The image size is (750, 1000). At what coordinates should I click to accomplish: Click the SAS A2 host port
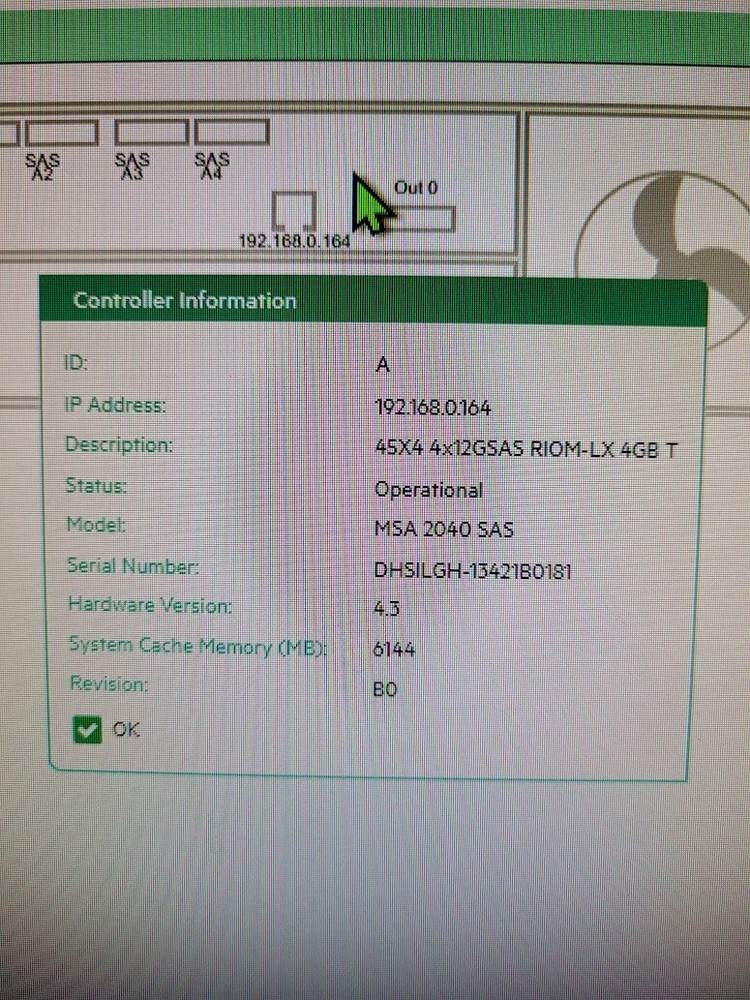coord(61,133)
